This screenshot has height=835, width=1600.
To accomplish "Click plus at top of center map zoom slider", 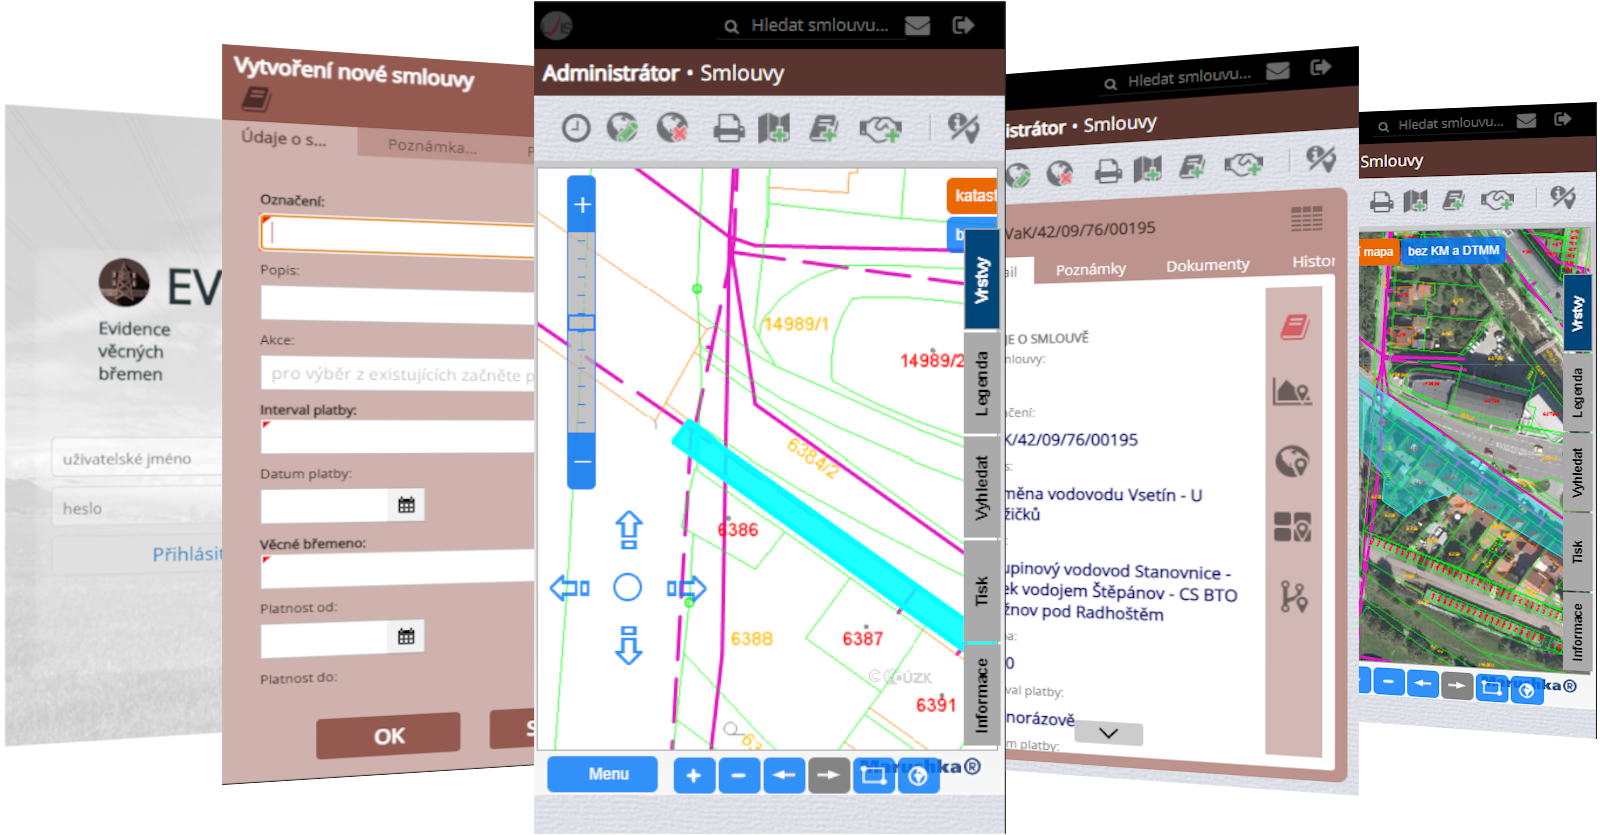I will 582,205.
